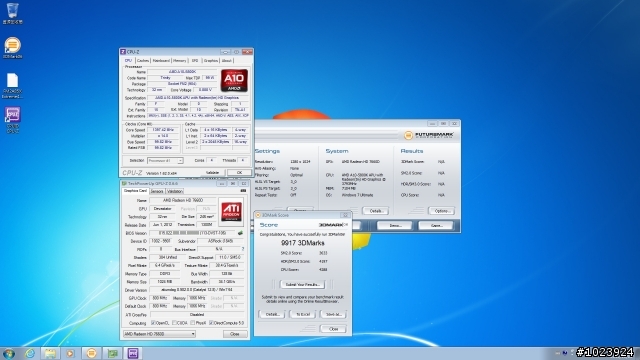Select the Graphics Card tab in GPU-Z
The height and width of the screenshot is (360, 640).
point(135,191)
